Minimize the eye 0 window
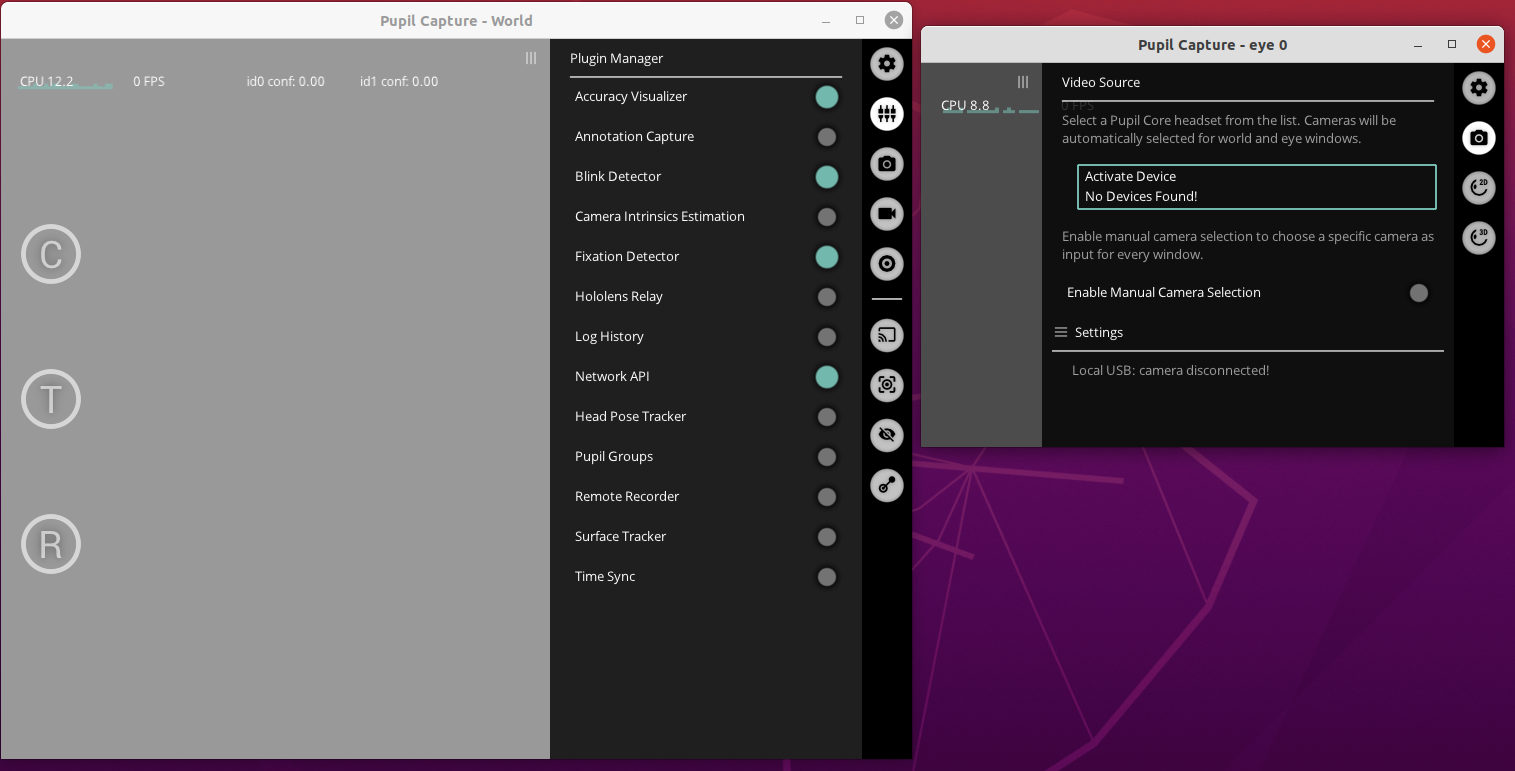Viewport: 1515px width, 771px height. [x=1419, y=45]
